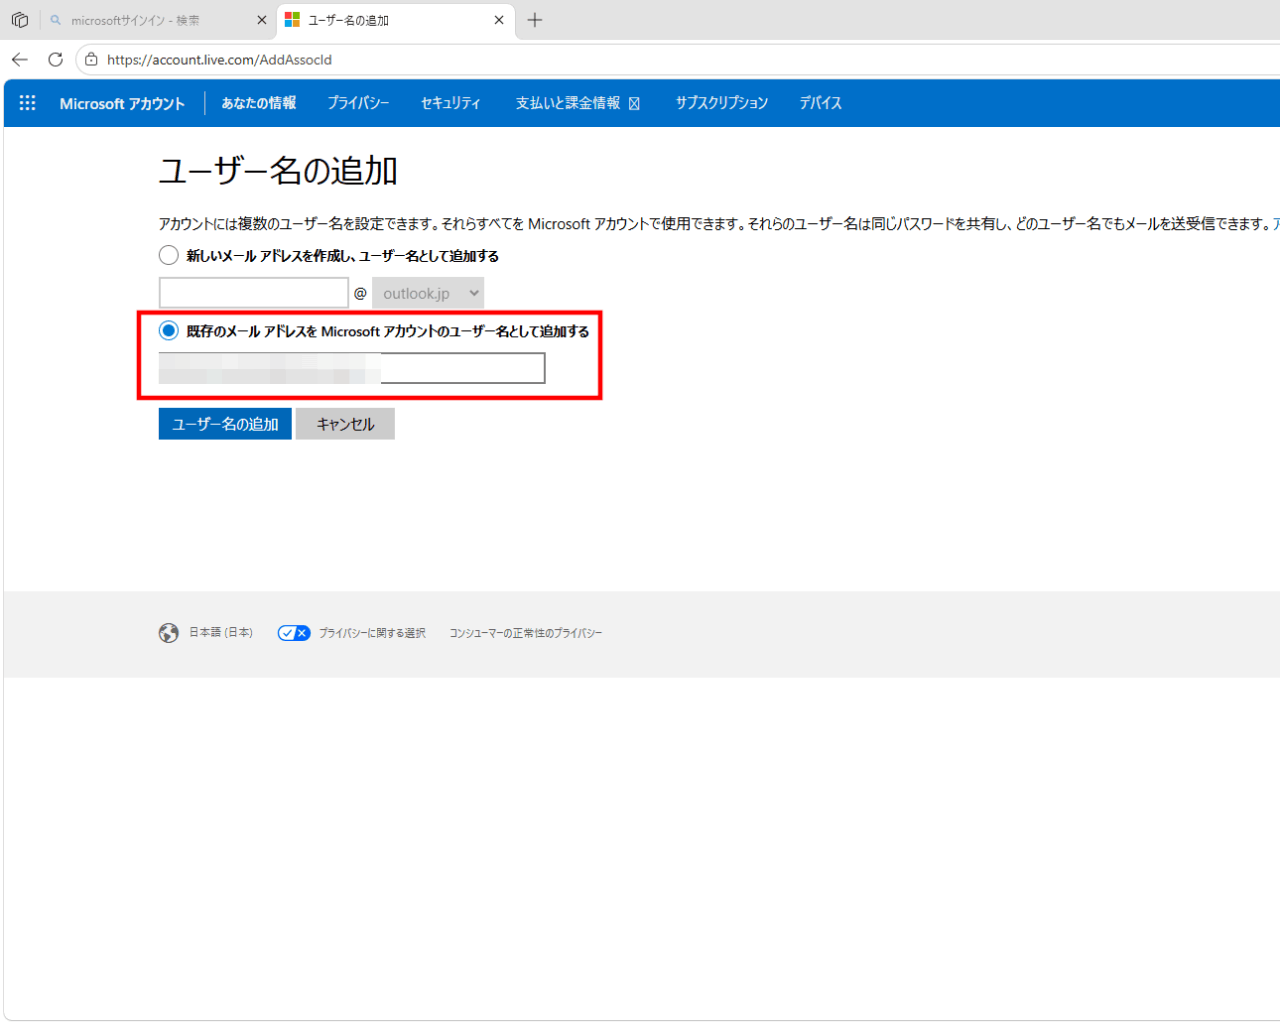1280x1024 pixels.
Task: Click the privacy choices toggle icon
Action: click(294, 633)
